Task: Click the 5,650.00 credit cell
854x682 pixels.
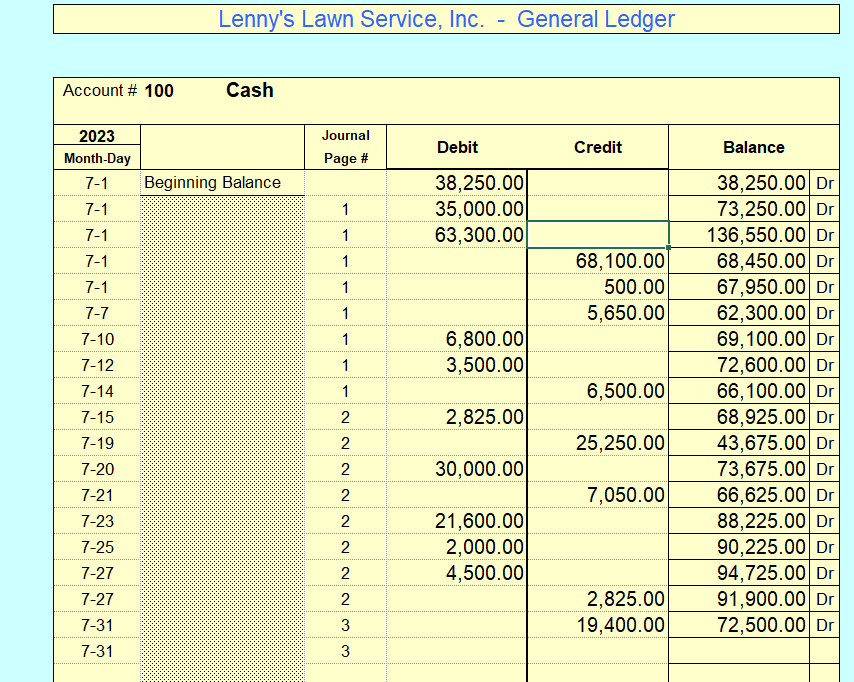Action: [x=597, y=313]
